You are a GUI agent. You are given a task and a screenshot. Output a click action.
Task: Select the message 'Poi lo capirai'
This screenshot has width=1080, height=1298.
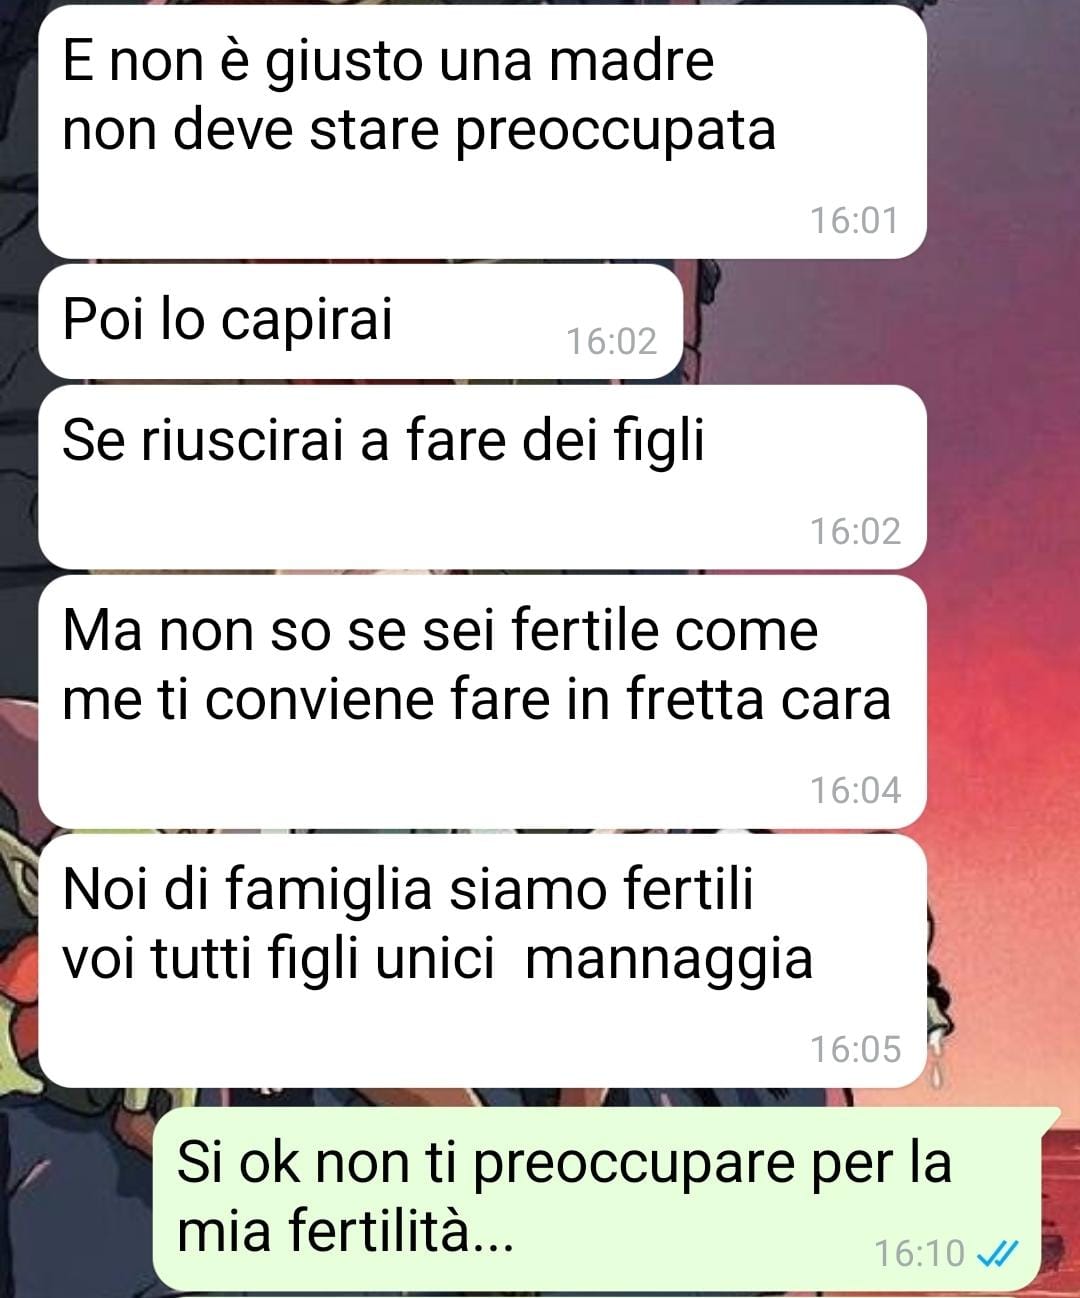click(360, 321)
